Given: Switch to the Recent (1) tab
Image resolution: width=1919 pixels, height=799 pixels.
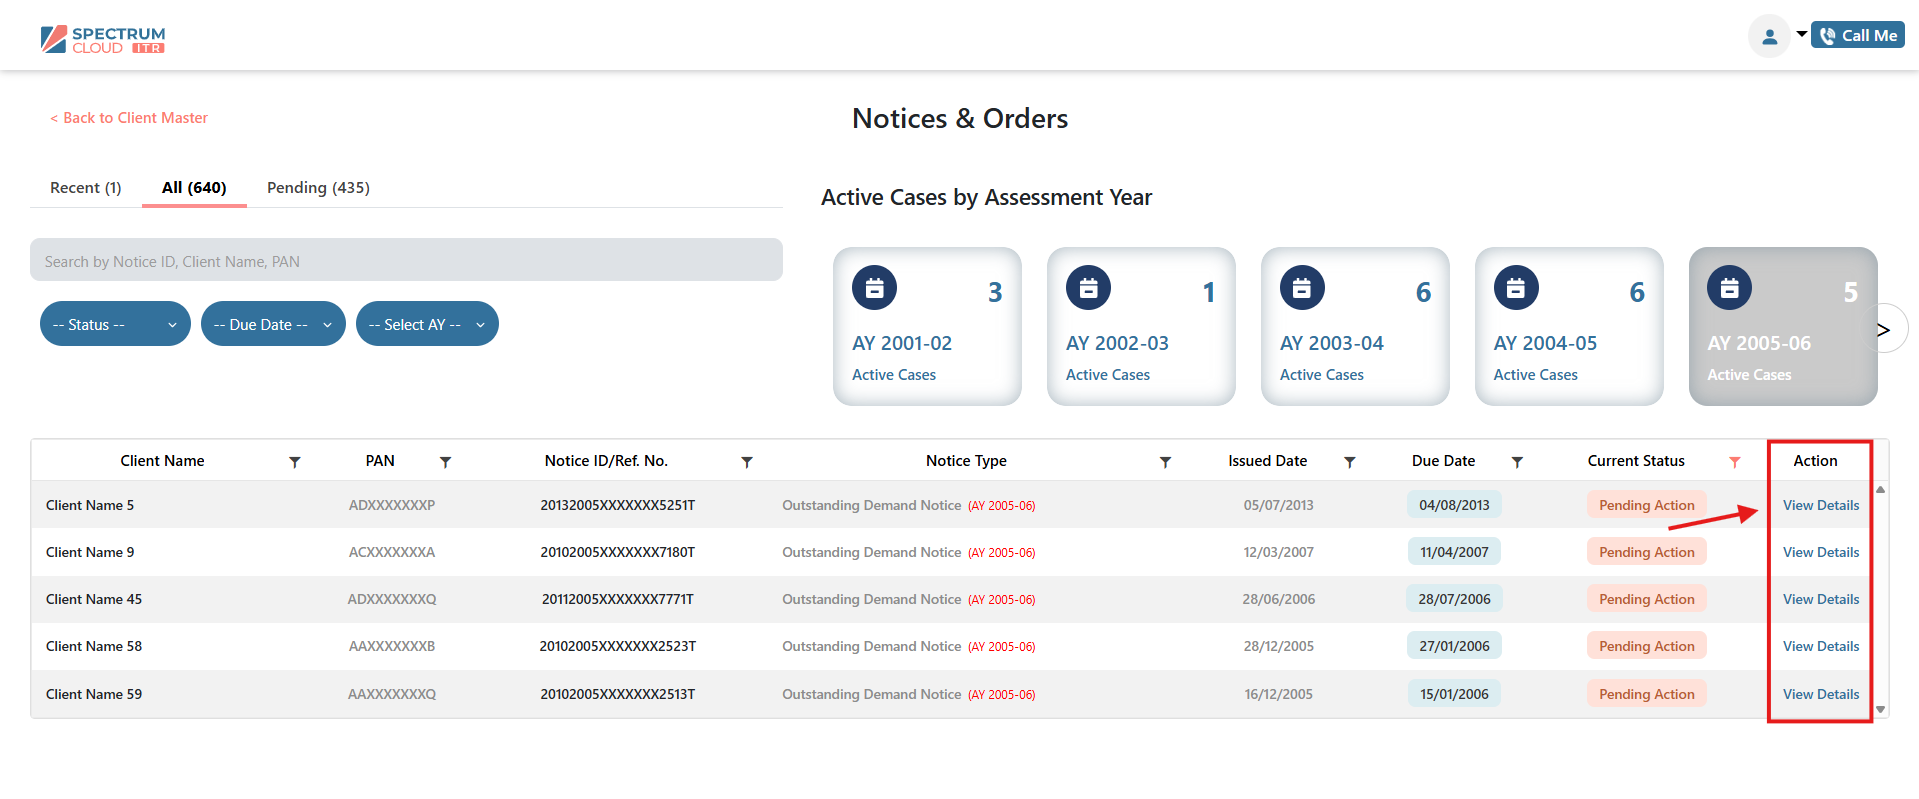Looking at the screenshot, I should (86, 188).
